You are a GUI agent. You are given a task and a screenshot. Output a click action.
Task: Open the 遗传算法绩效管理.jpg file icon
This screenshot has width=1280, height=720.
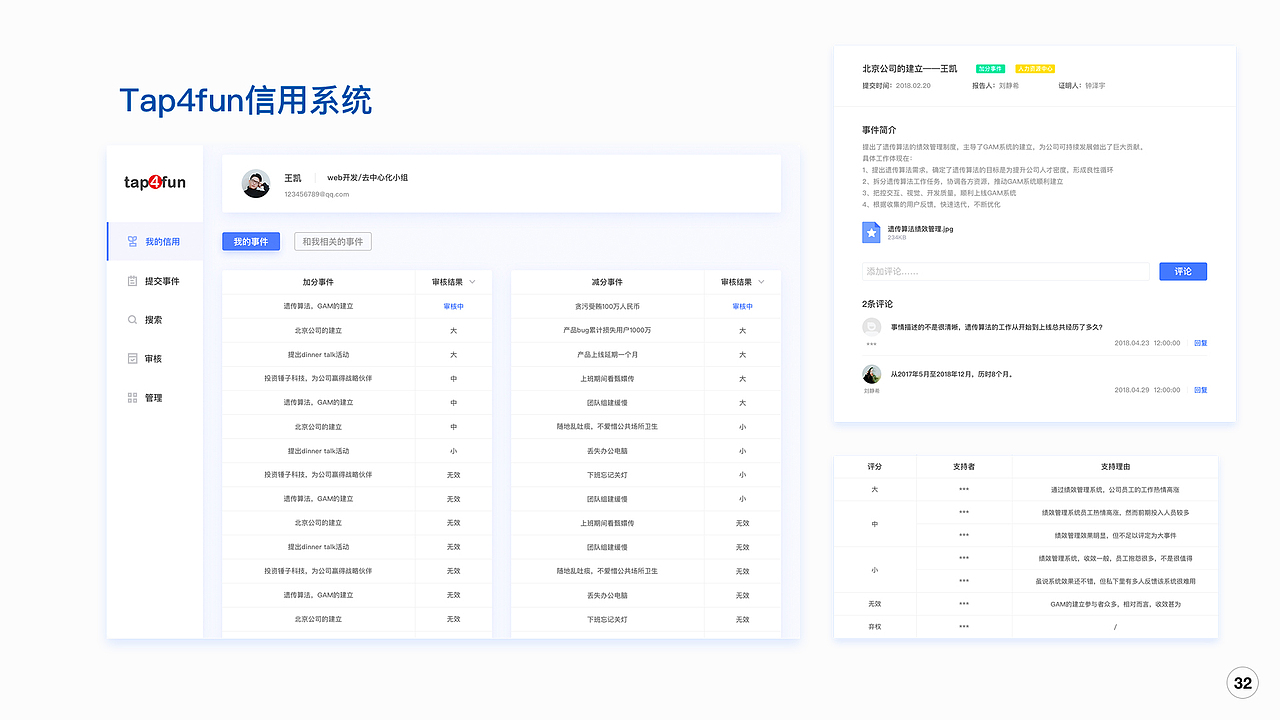click(x=871, y=232)
